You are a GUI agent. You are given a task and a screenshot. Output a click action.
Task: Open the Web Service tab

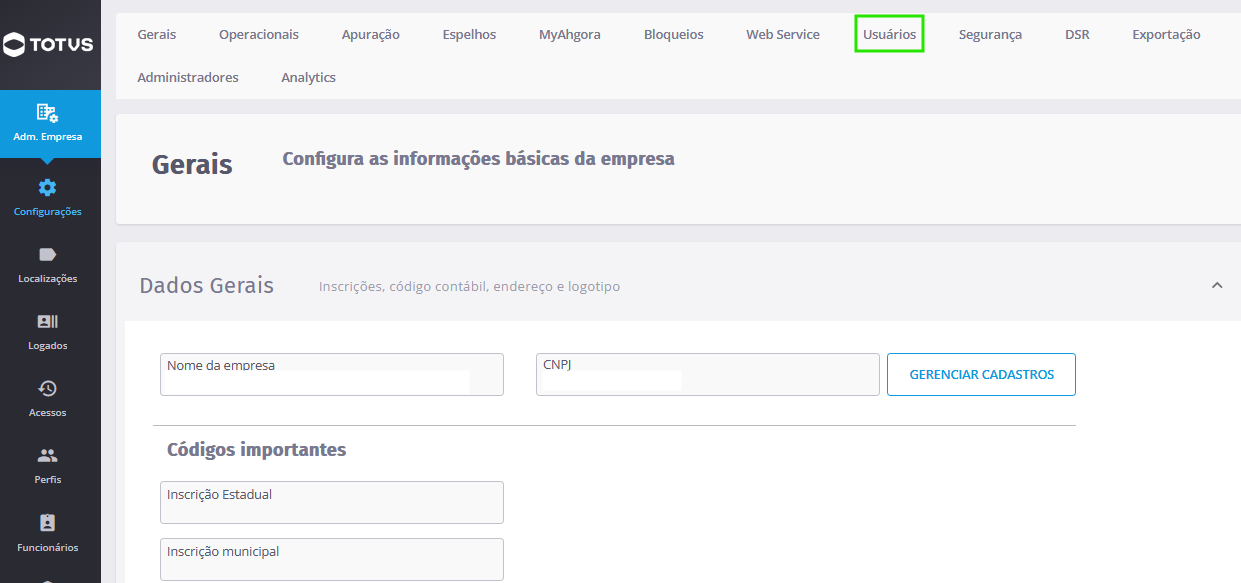783,34
